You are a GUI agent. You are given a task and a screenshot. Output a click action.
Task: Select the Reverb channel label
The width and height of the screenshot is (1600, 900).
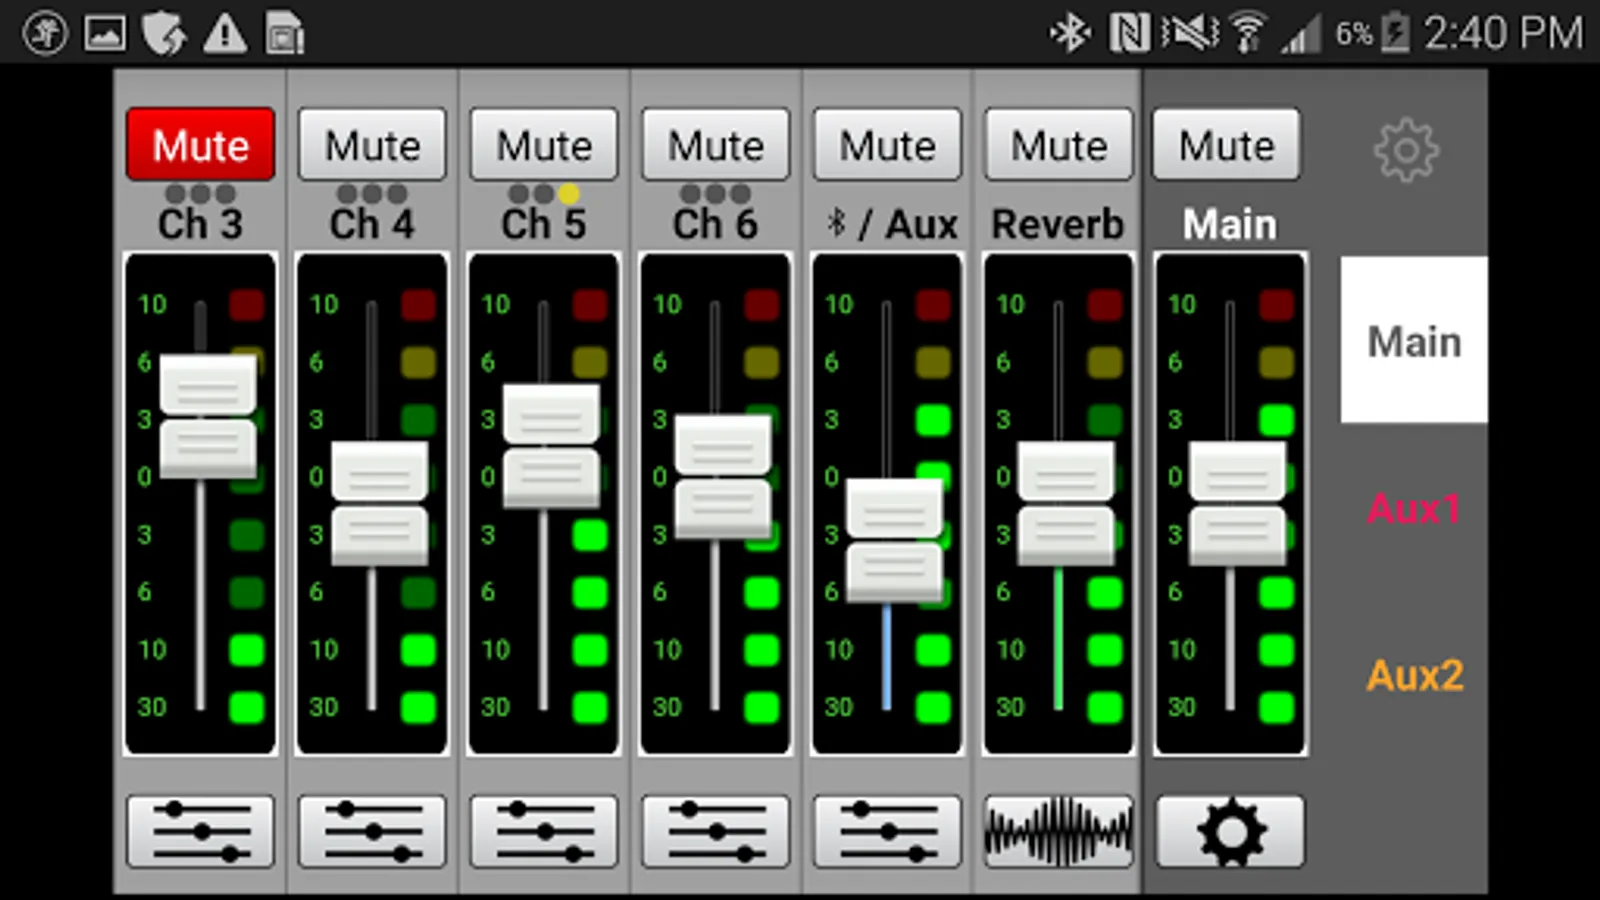point(1058,224)
